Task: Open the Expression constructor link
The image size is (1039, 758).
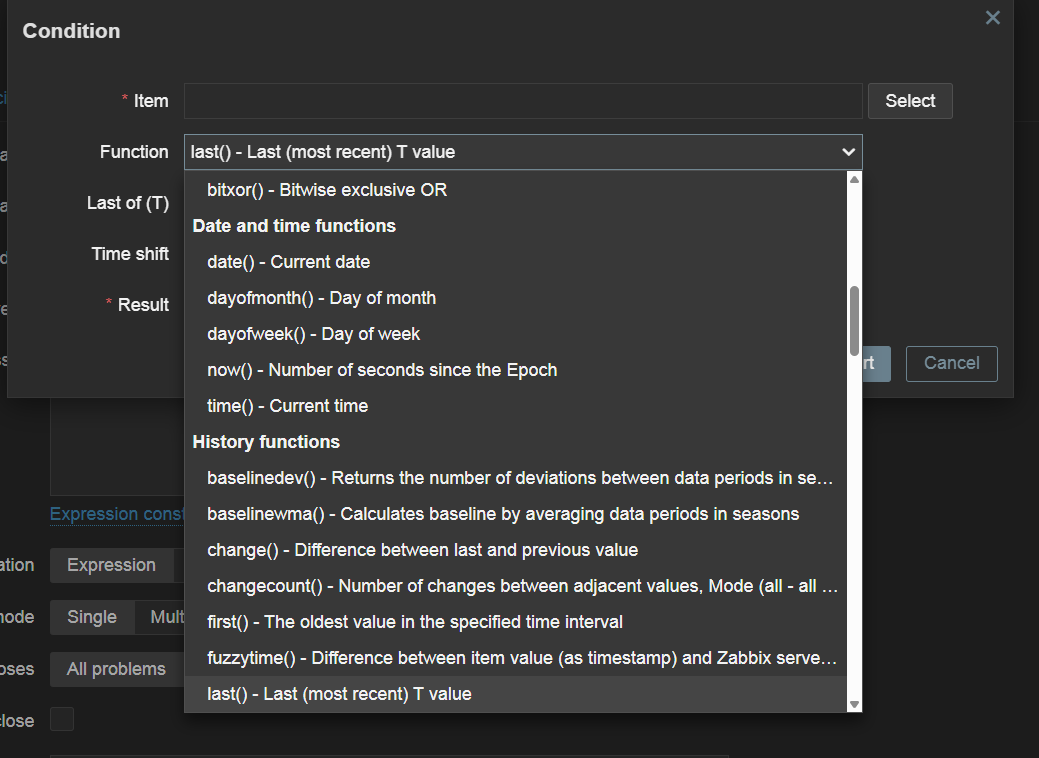Action: [117, 514]
